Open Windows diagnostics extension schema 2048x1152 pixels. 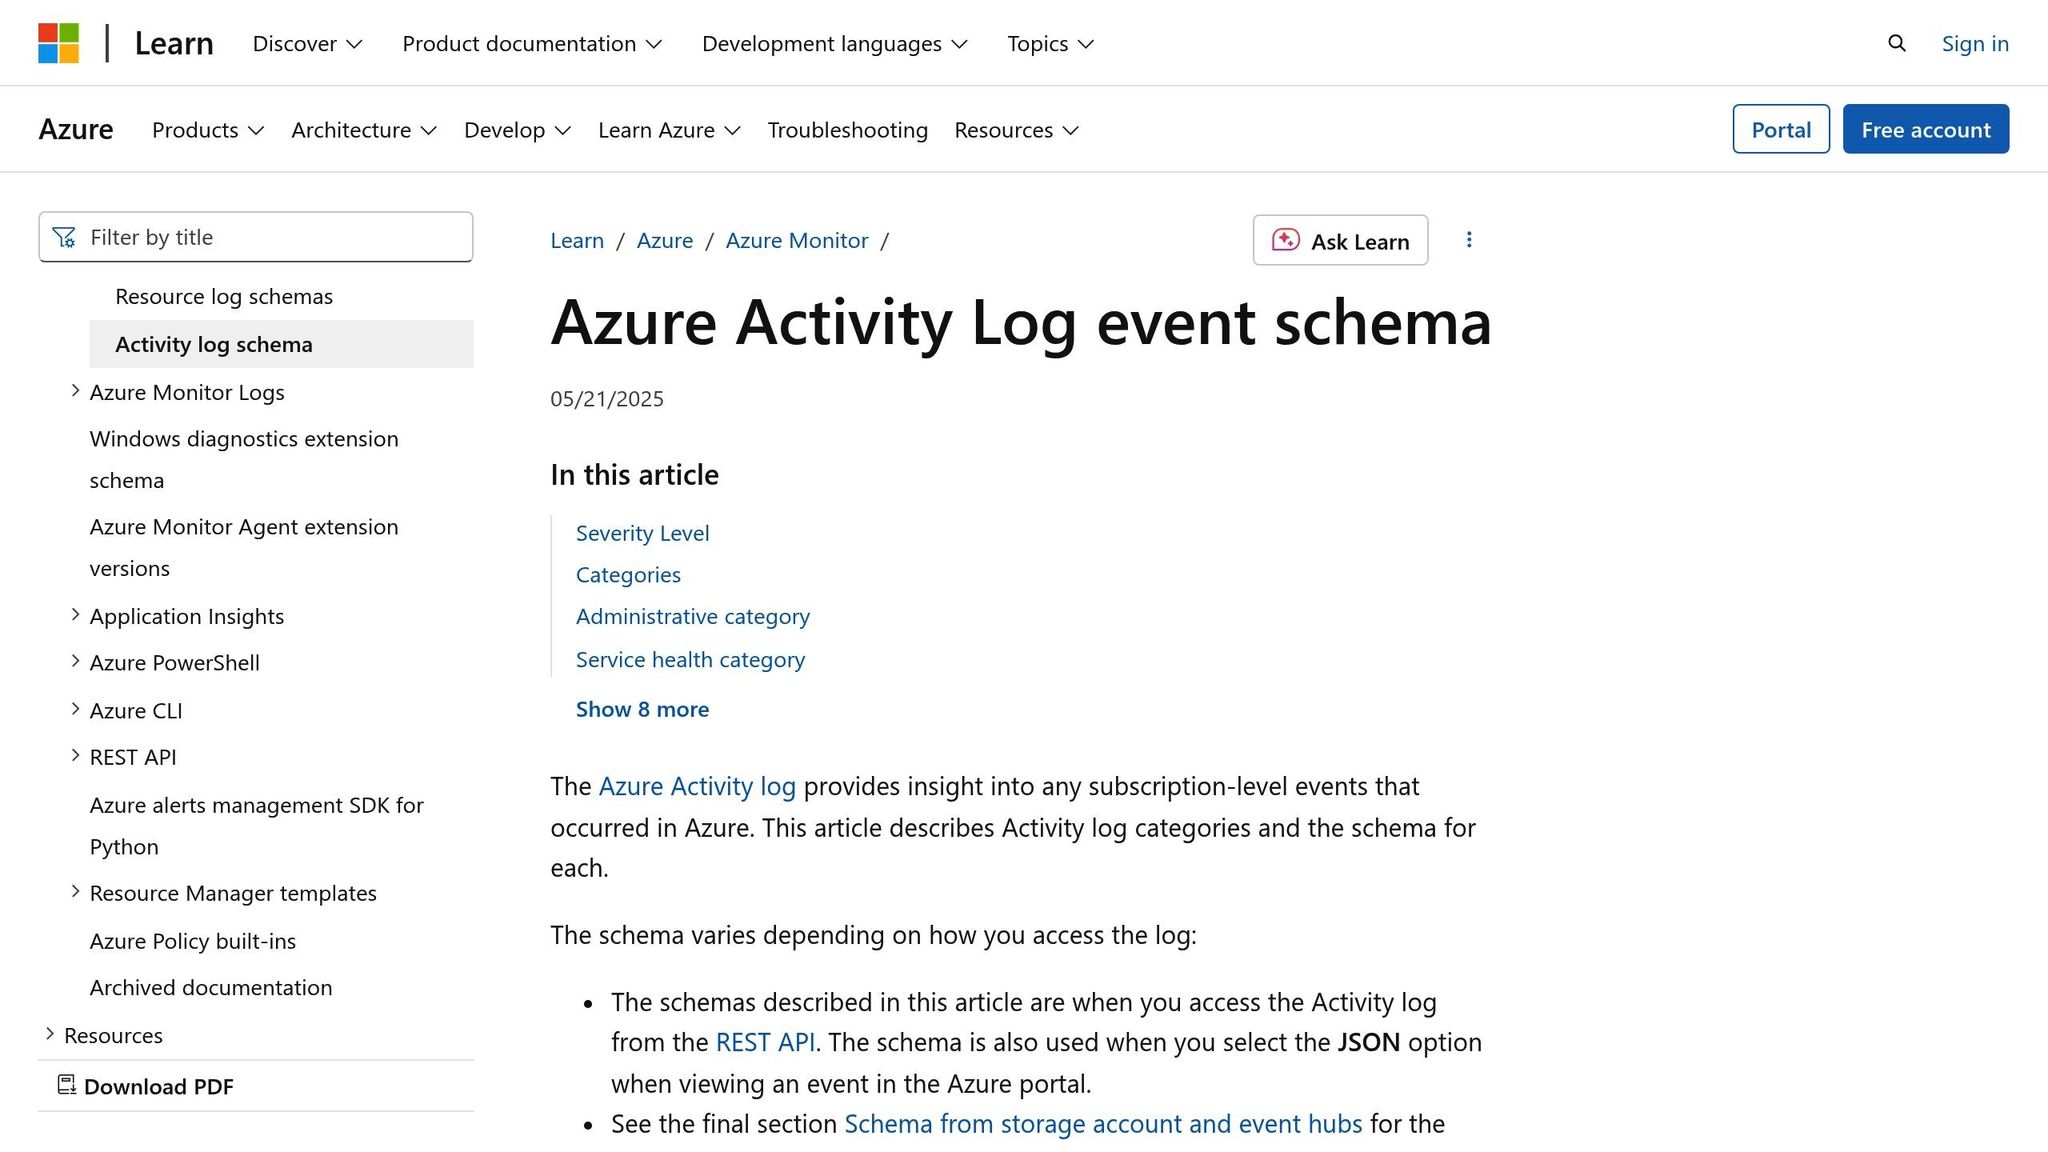tap(244, 459)
